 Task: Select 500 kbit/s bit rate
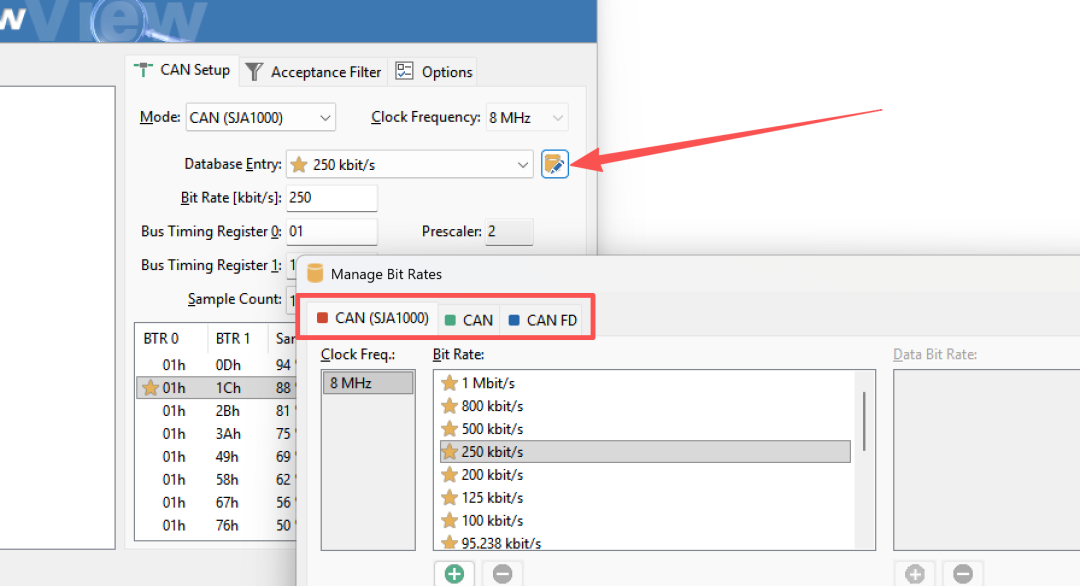(x=645, y=429)
